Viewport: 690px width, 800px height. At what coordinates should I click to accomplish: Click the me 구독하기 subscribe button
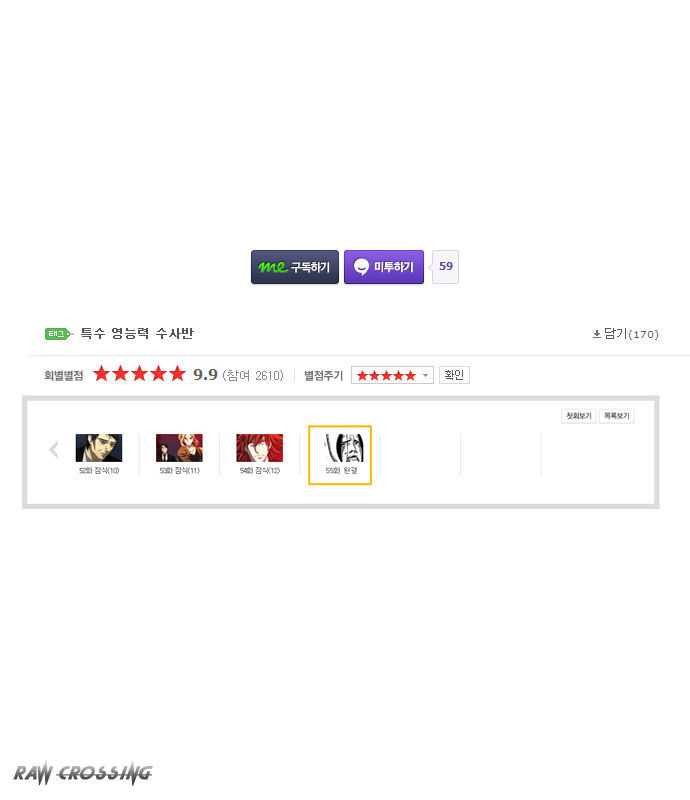(x=294, y=267)
